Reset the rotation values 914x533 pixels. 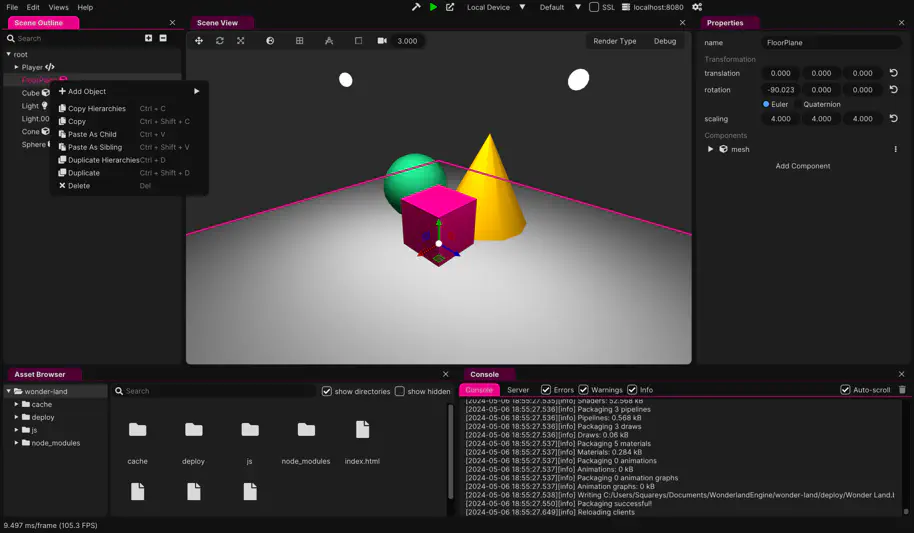tap(893, 90)
